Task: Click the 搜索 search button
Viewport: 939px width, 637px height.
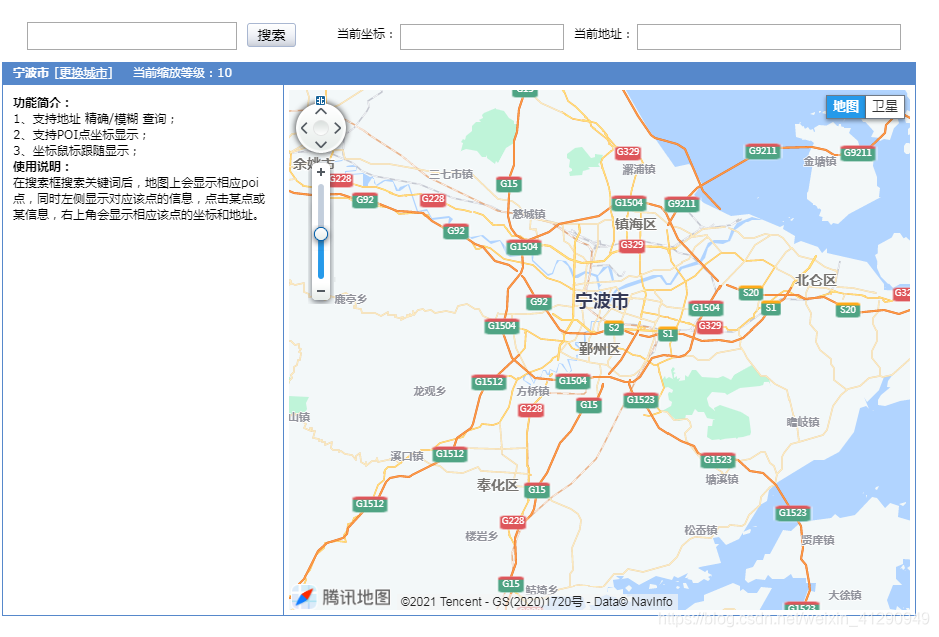Action: [x=271, y=35]
